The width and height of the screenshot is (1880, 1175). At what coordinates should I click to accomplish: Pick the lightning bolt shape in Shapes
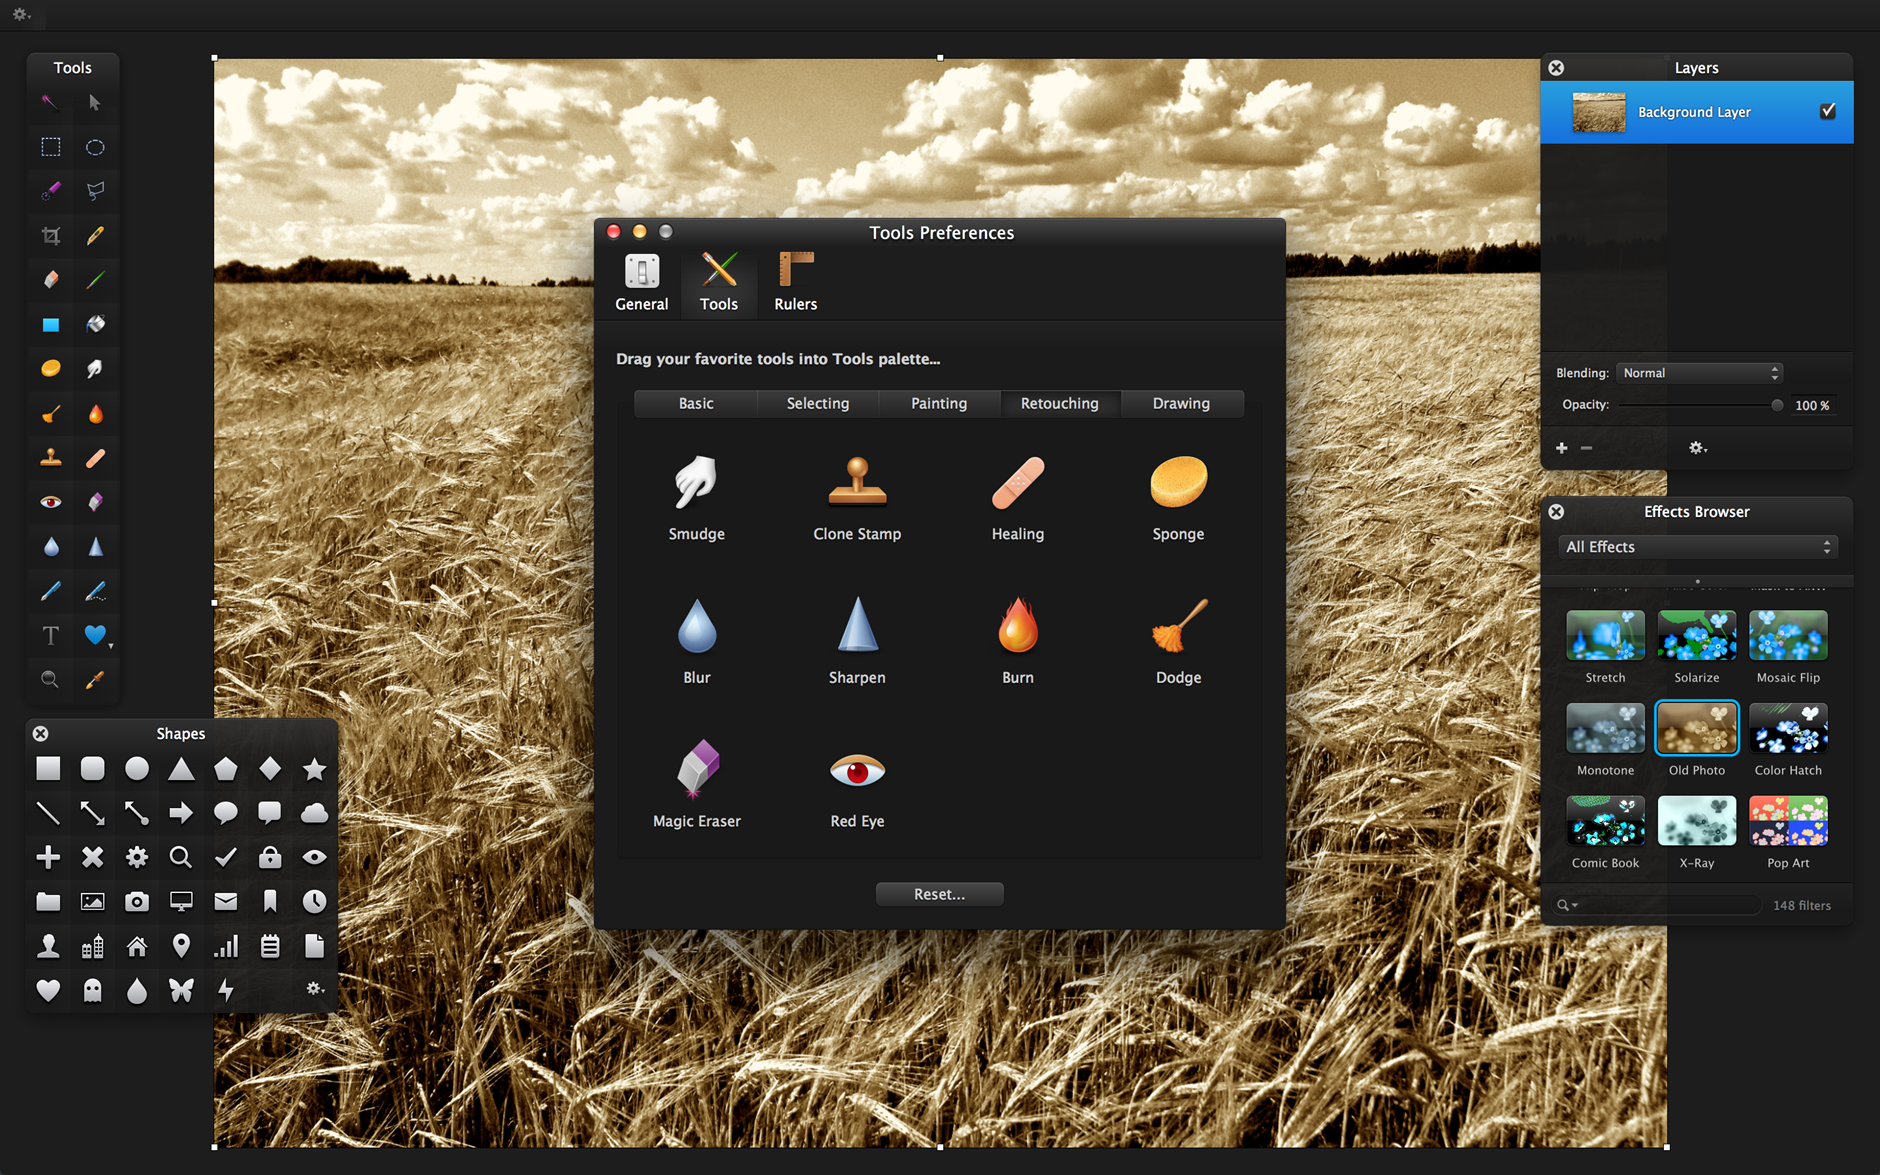tap(226, 990)
